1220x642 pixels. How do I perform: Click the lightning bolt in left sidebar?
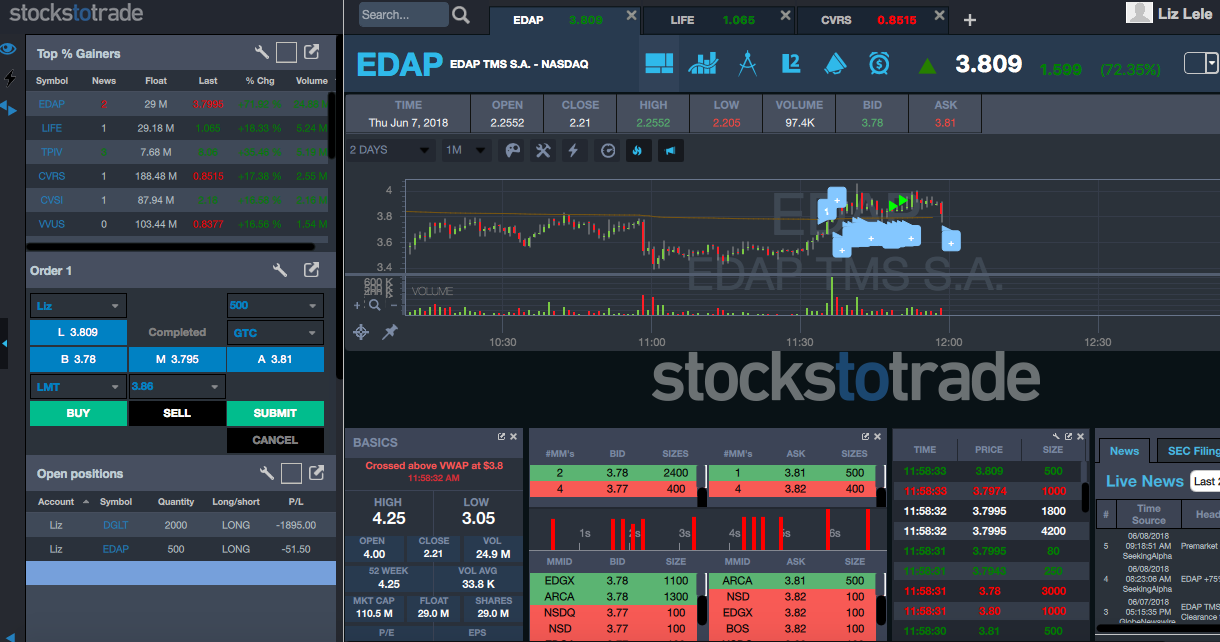click(x=10, y=77)
